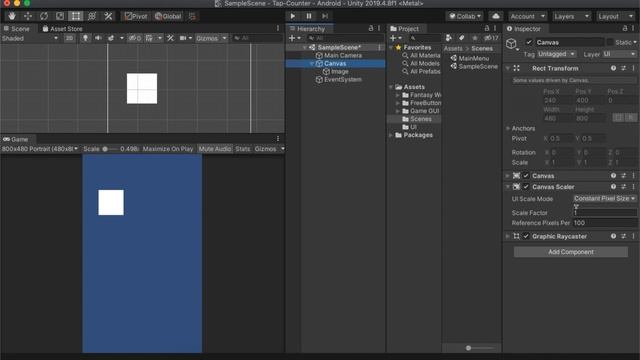Step one frame forward
640x360 pixels.
click(325, 16)
